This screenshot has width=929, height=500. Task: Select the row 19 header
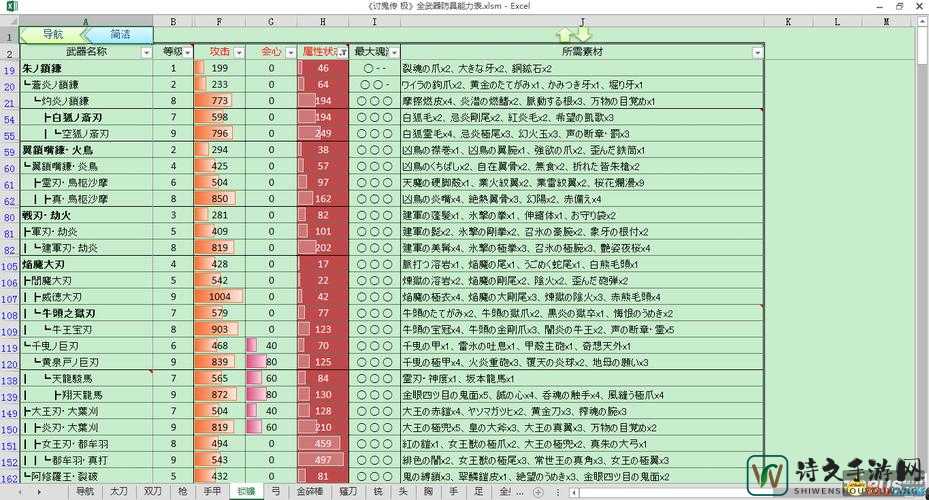coord(9,70)
